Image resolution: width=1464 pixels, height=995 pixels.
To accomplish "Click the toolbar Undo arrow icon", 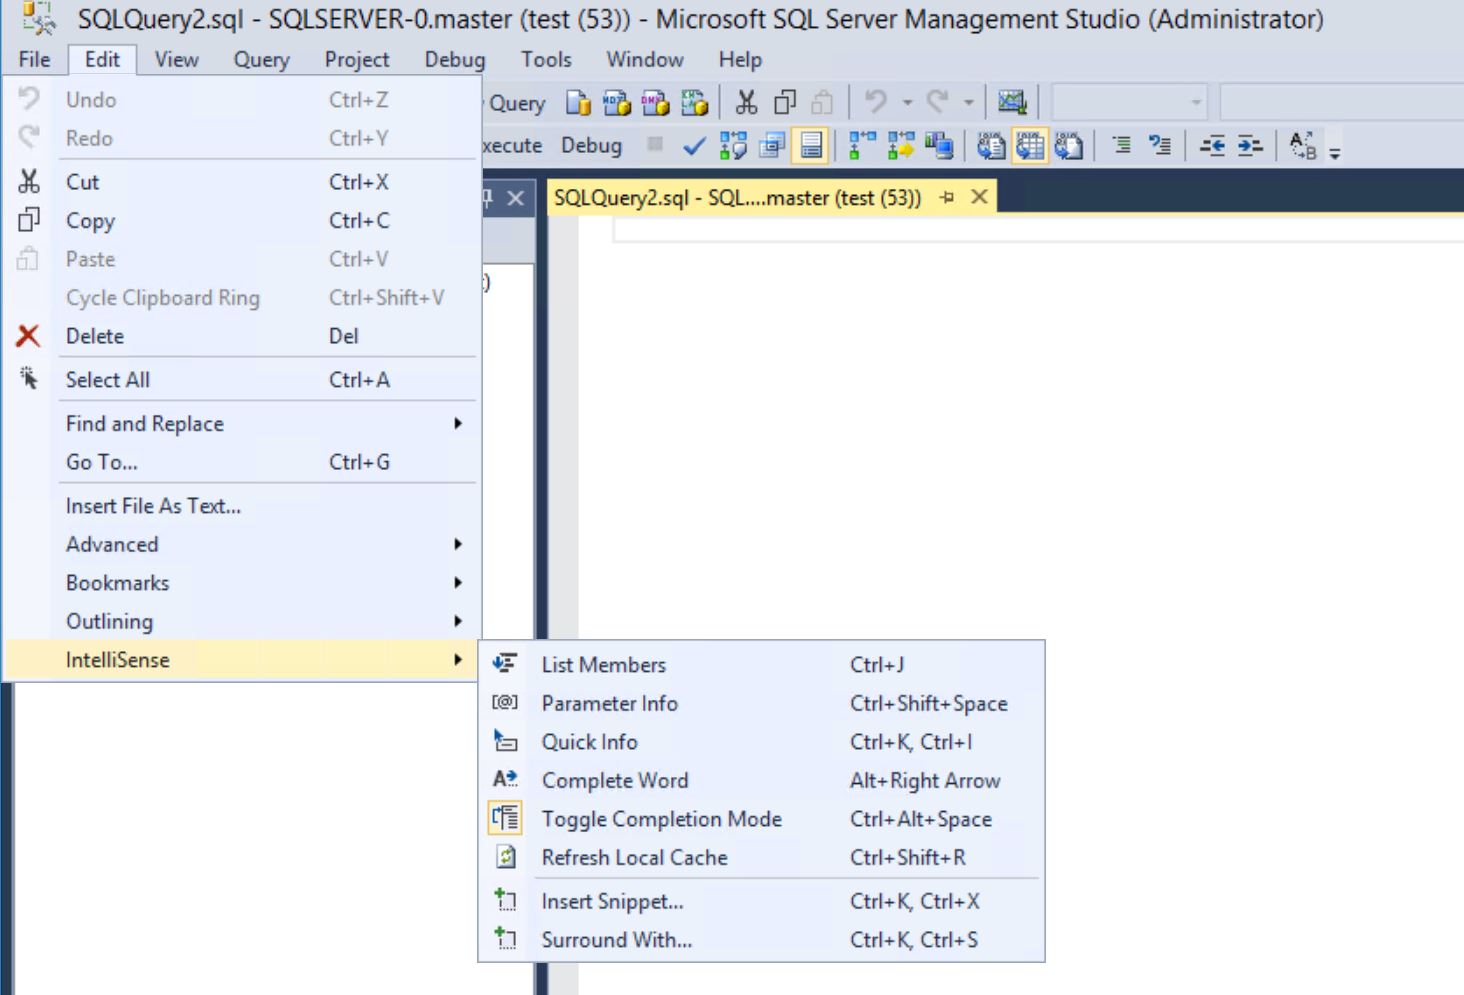I will [x=876, y=102].
